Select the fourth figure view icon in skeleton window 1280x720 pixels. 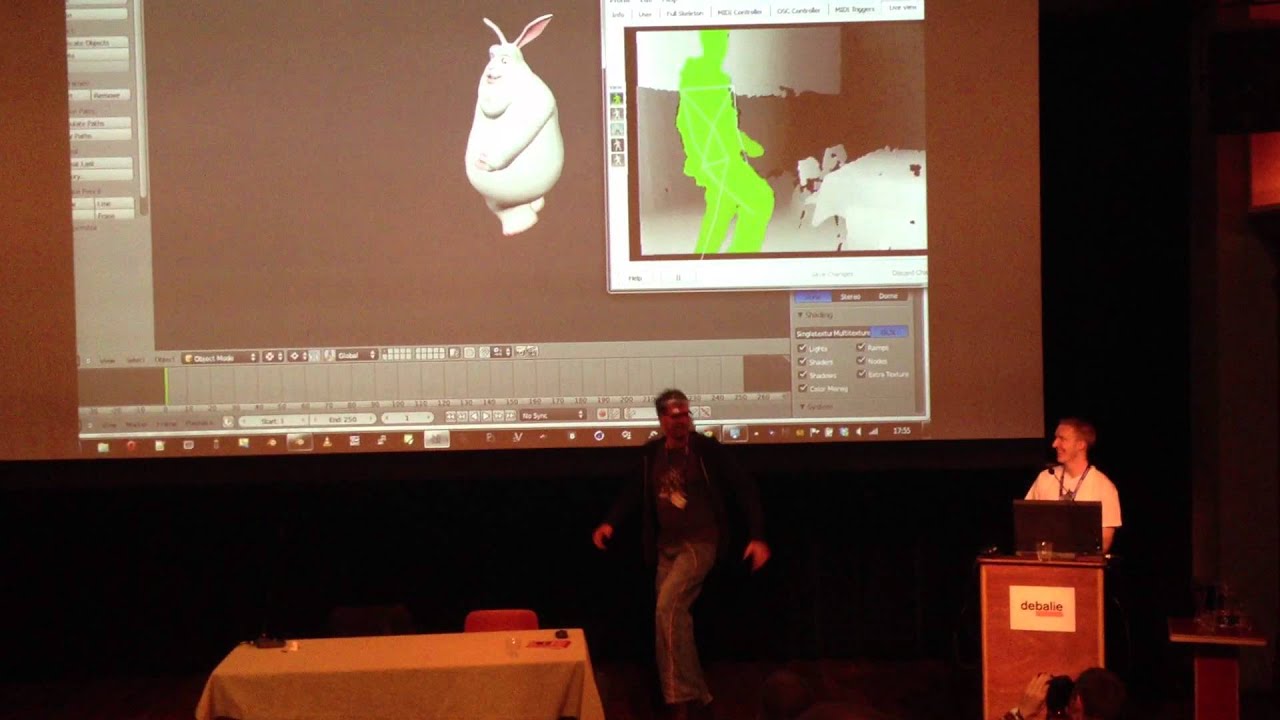pos(616,144)
